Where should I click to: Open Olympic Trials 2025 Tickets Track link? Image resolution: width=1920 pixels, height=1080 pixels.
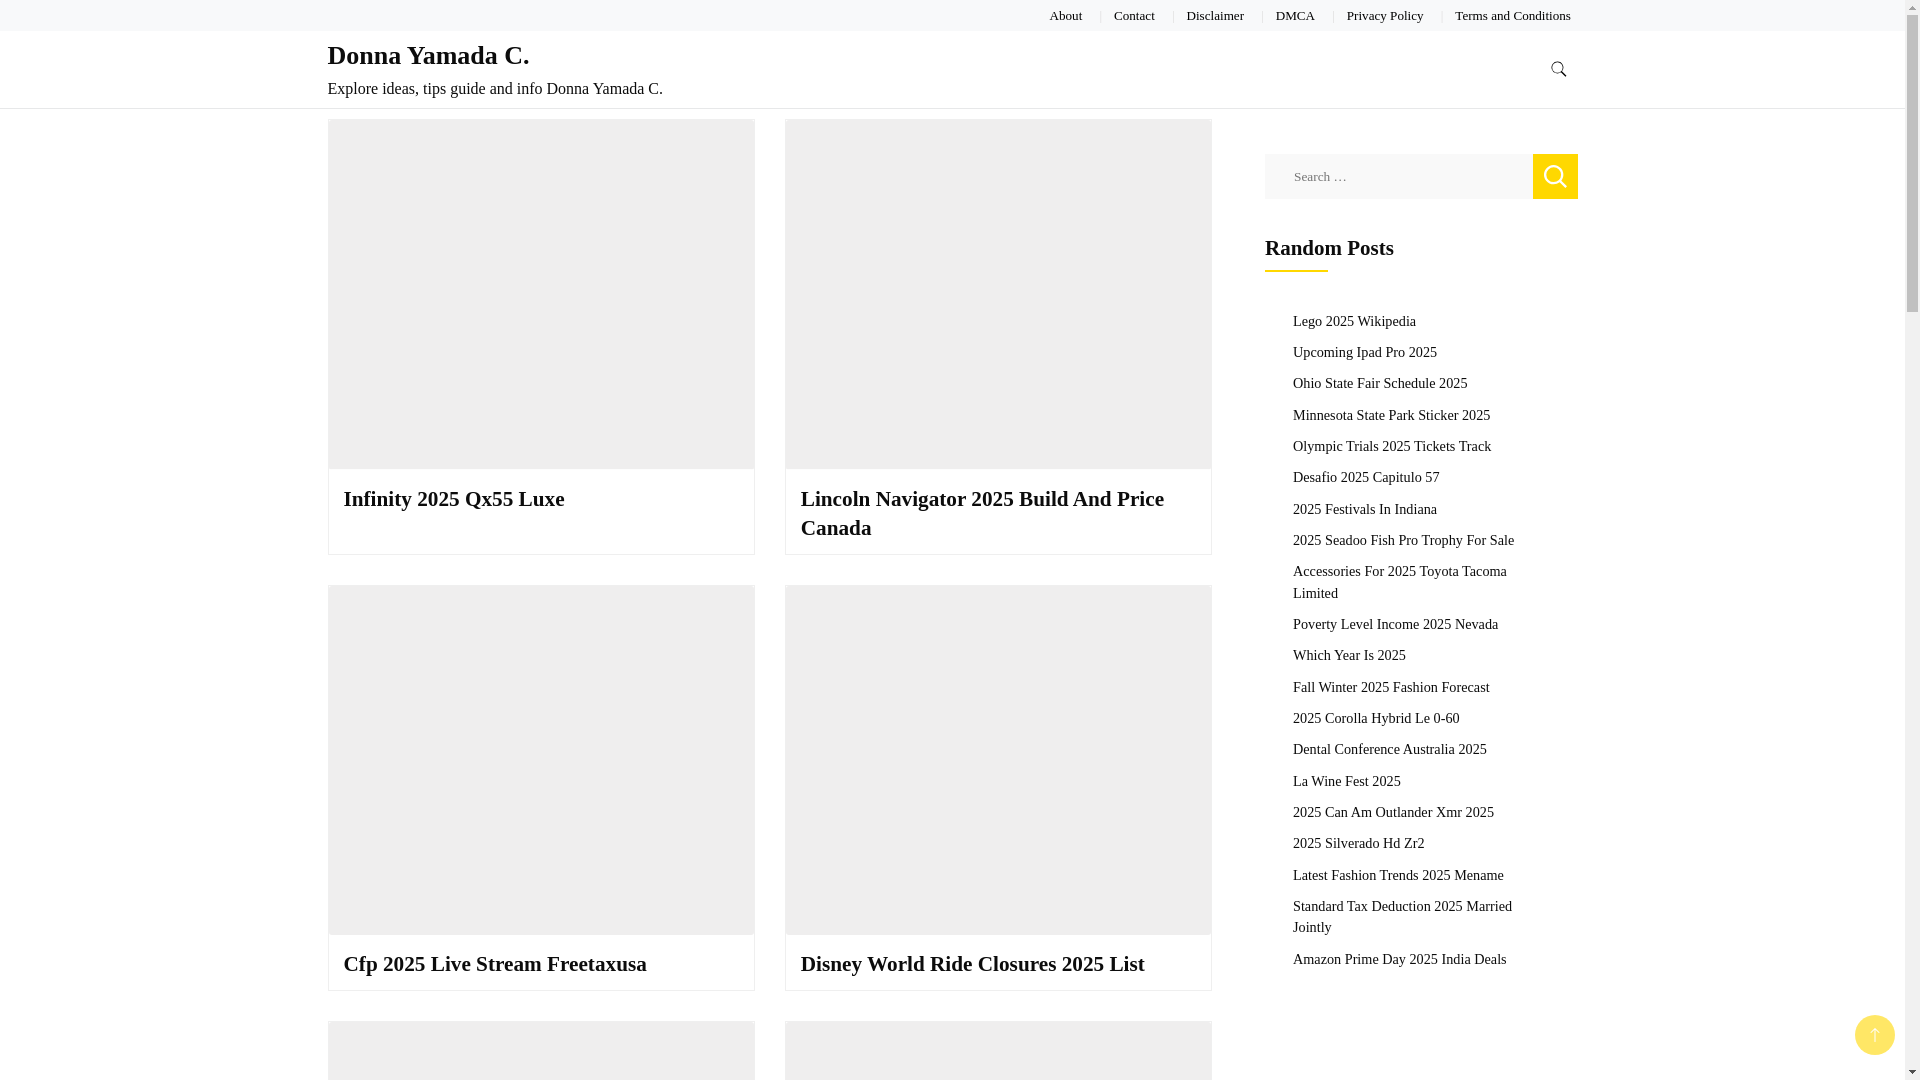tap(1391, 446)
